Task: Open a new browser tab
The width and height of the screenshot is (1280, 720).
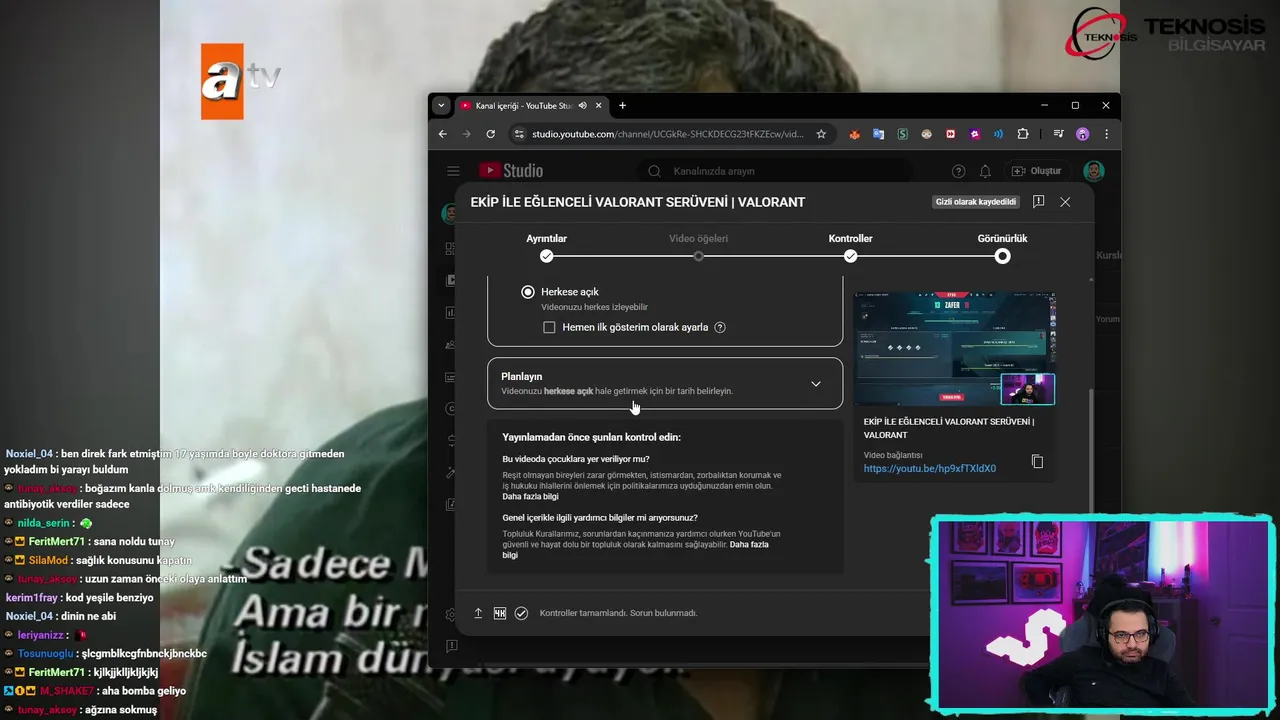Action: (x=622, y=105)
